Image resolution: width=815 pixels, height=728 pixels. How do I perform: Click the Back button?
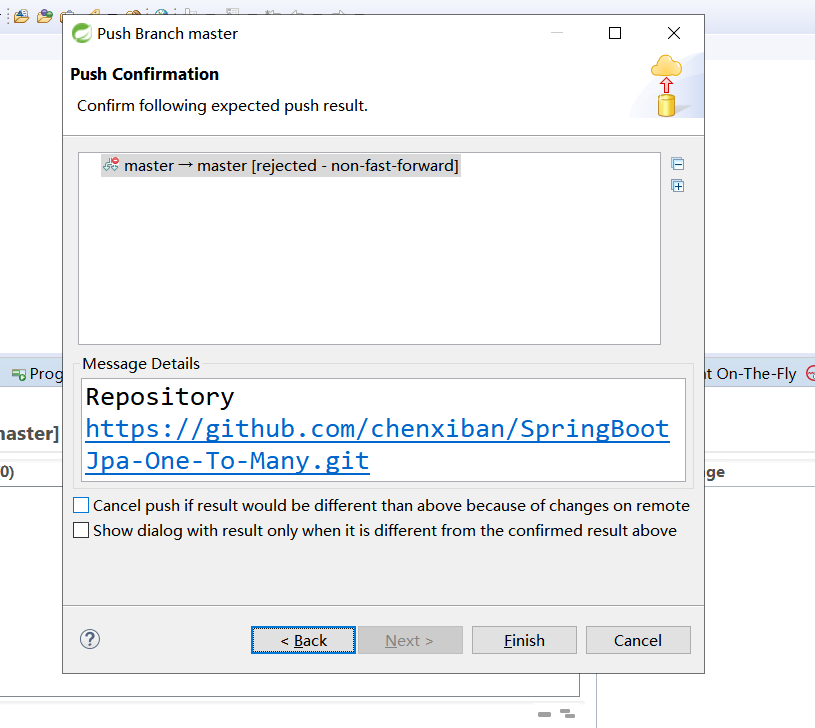click(303, 640)
